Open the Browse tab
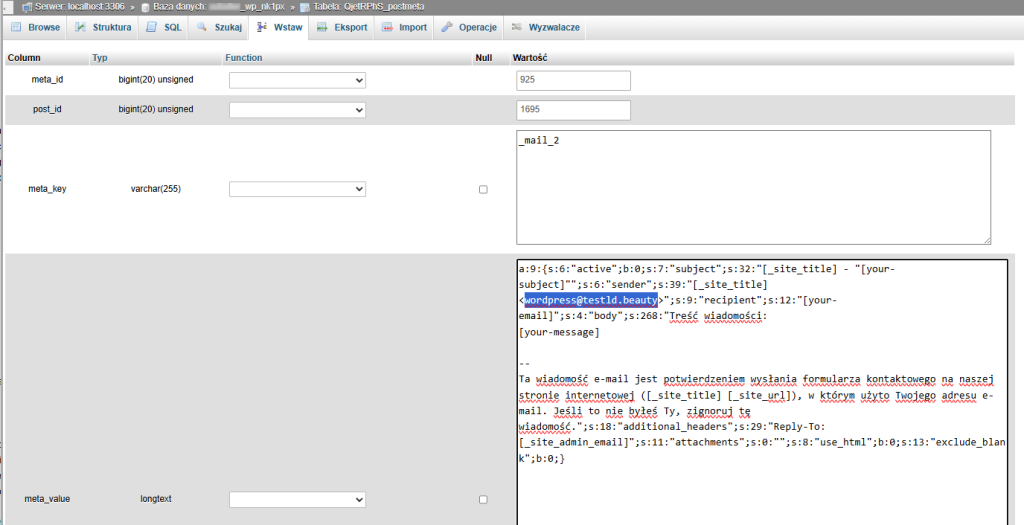Viewport: 1024px width, 525px height. [35, 27]
